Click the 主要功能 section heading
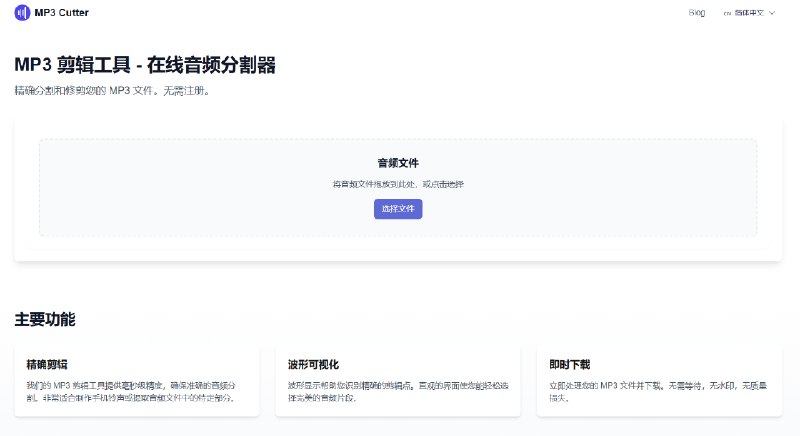 tap(45, 320)
